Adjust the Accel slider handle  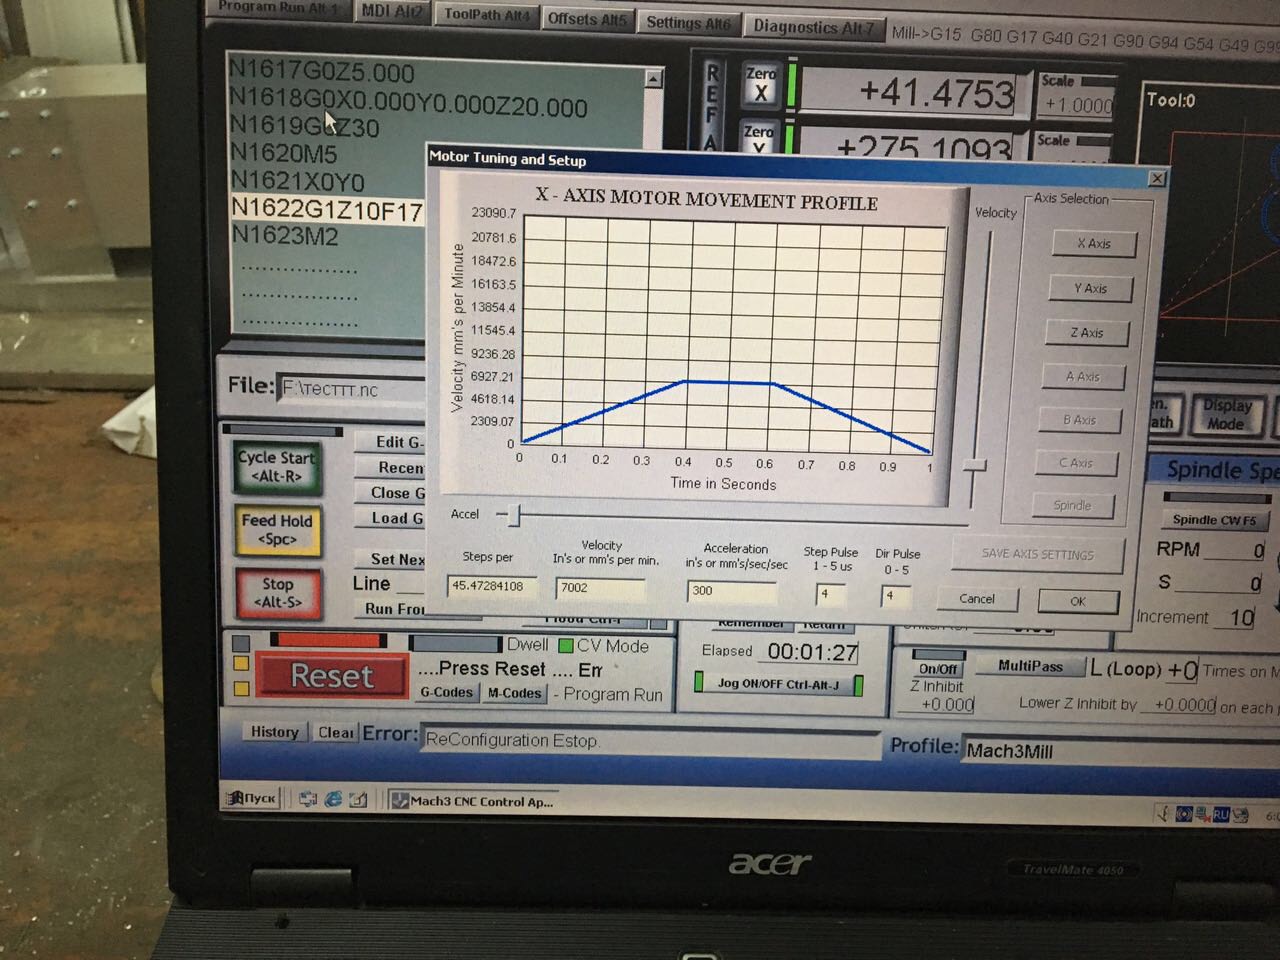click(x=514, y=515)
